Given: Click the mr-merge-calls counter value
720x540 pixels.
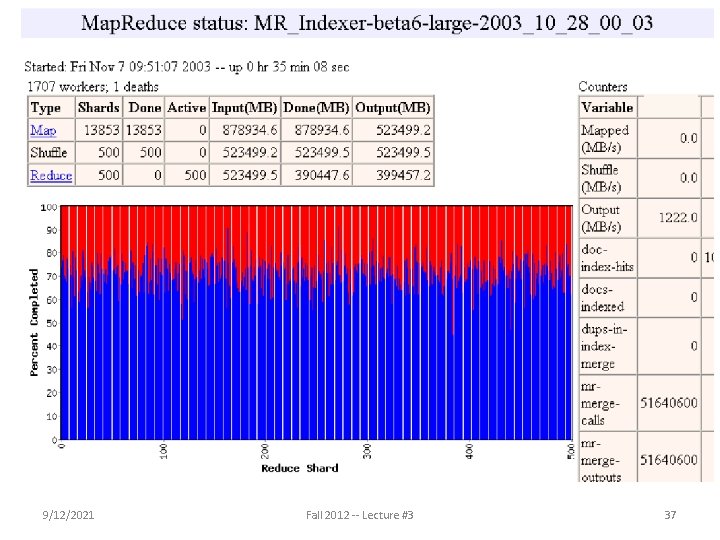Looking at the screenshot, I should 669,403.
